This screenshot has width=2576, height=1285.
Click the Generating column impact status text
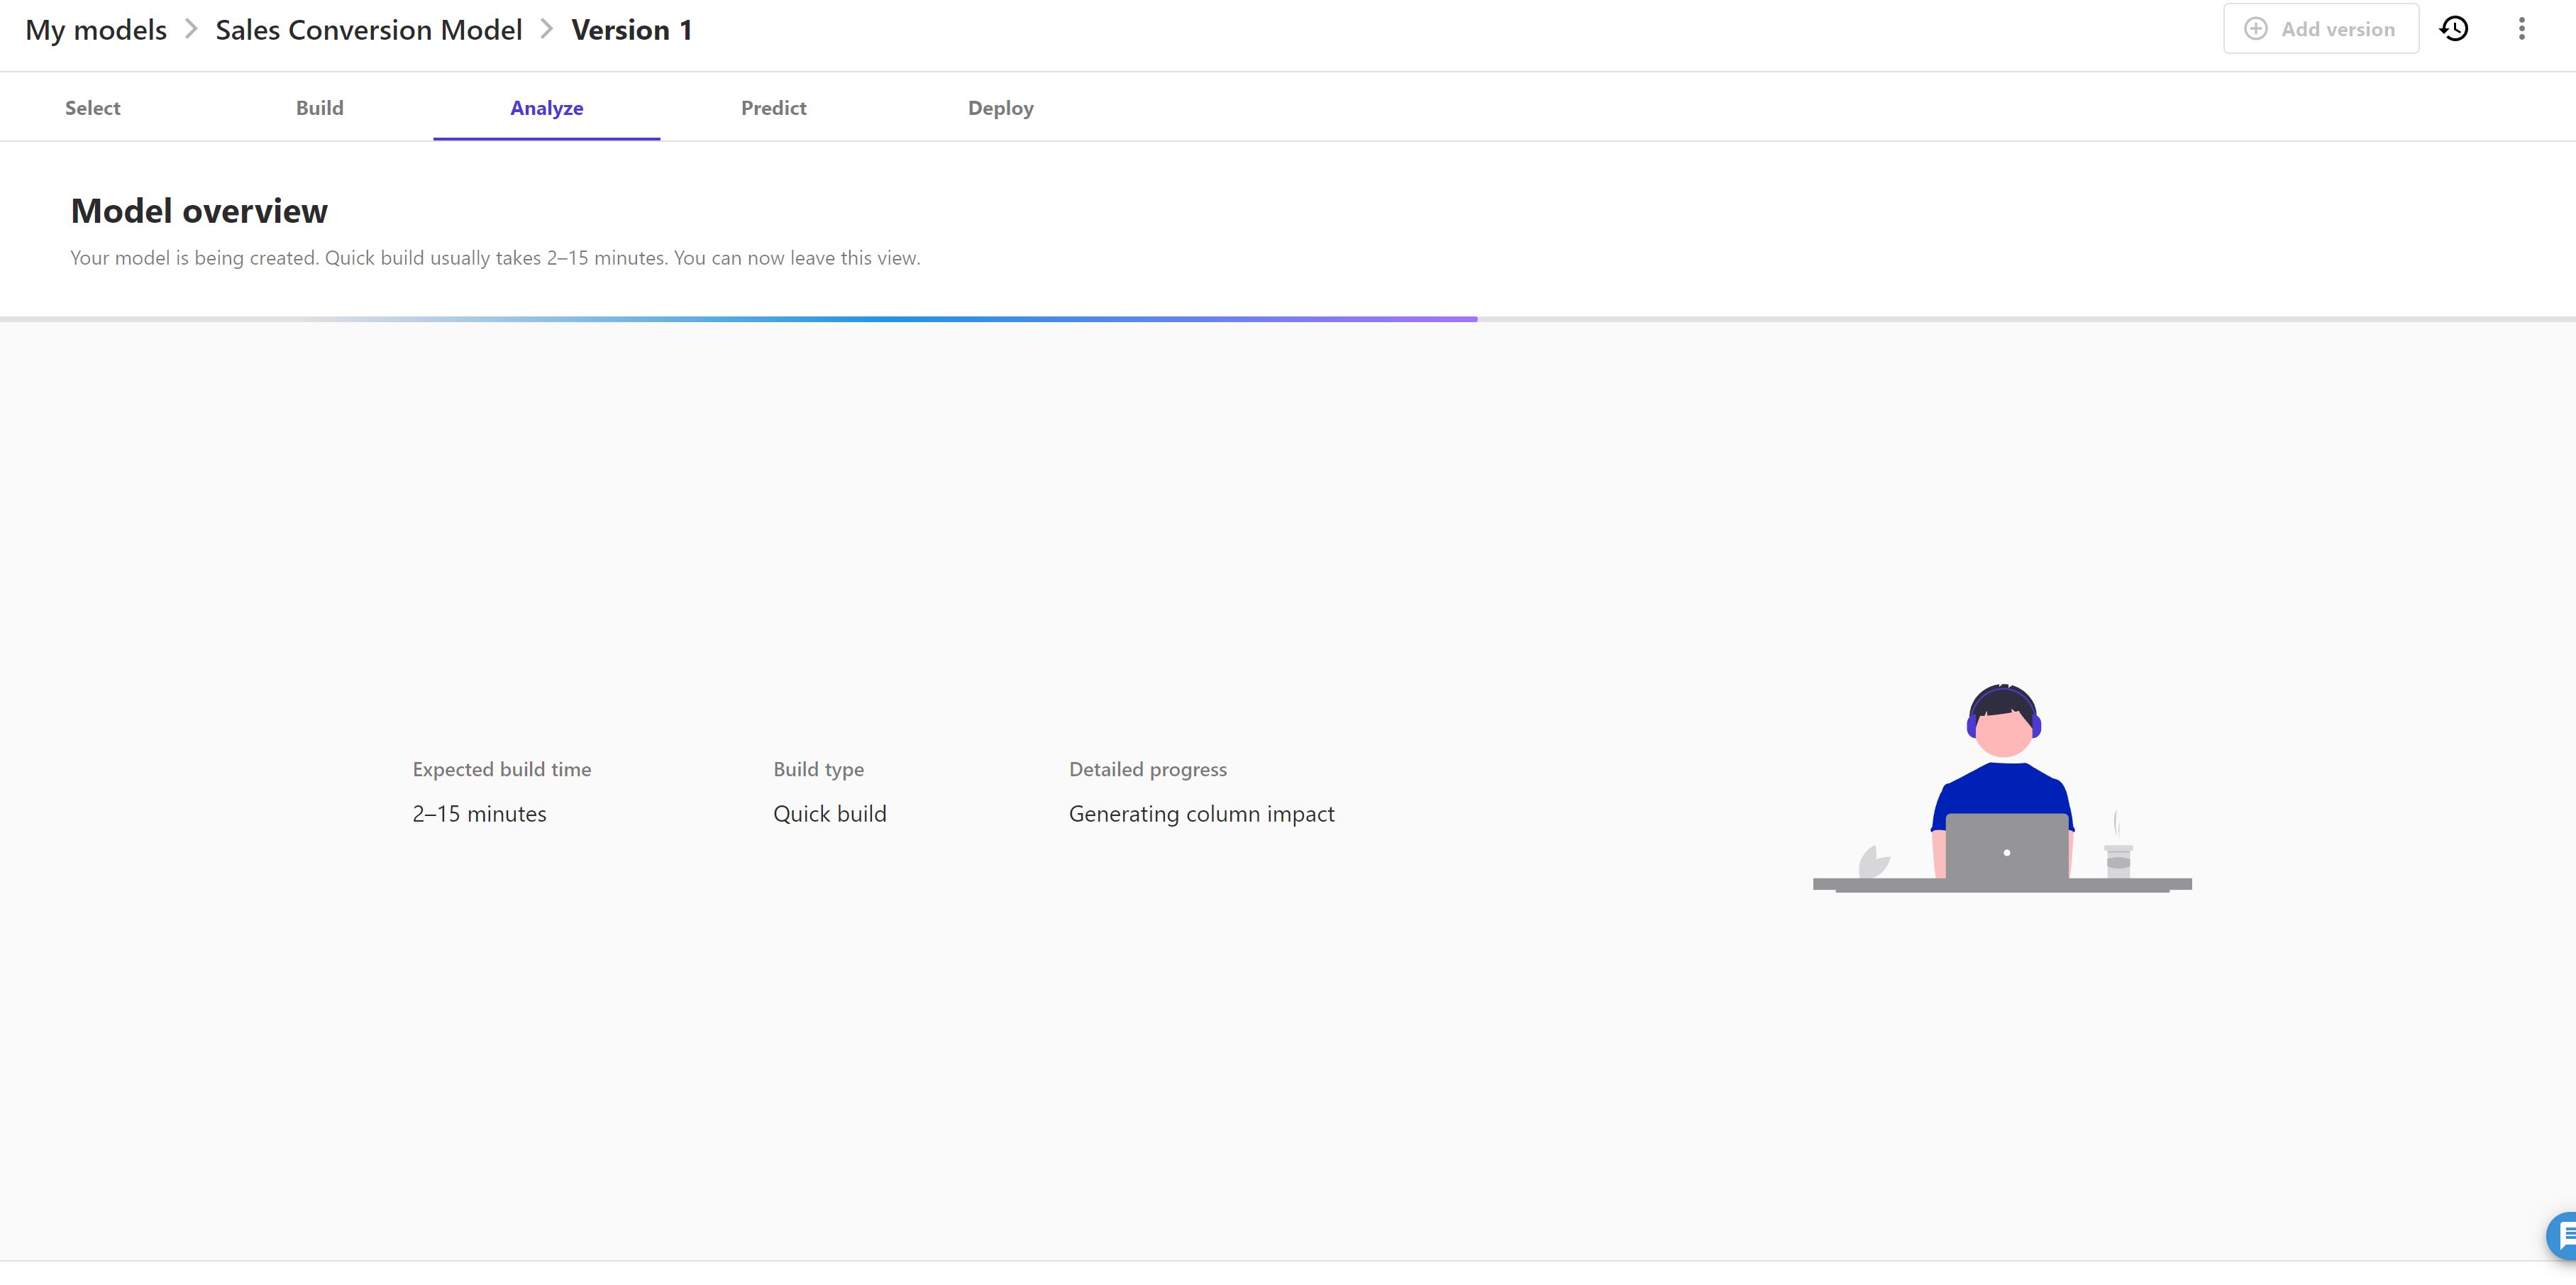[1202, 814]
